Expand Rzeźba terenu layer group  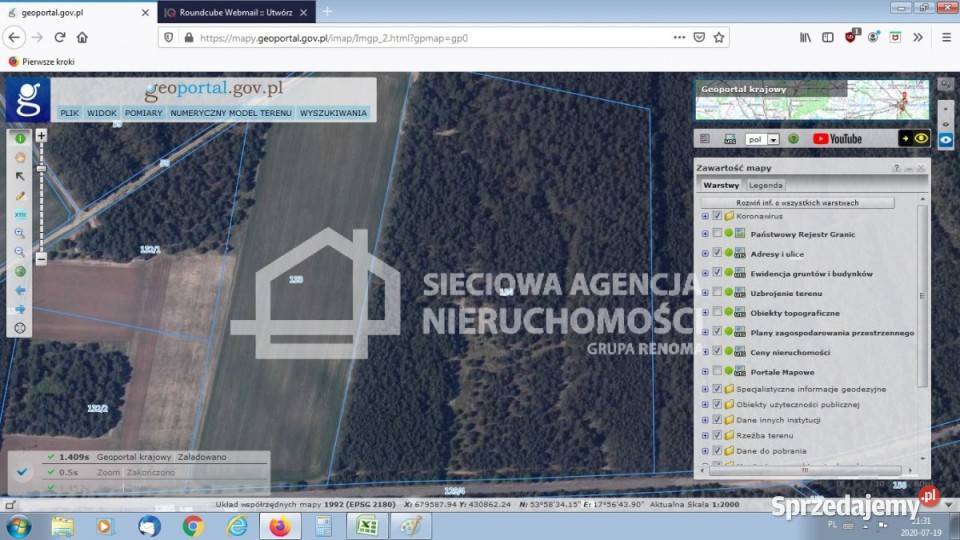pyautogui.click(x=705, y=435)
